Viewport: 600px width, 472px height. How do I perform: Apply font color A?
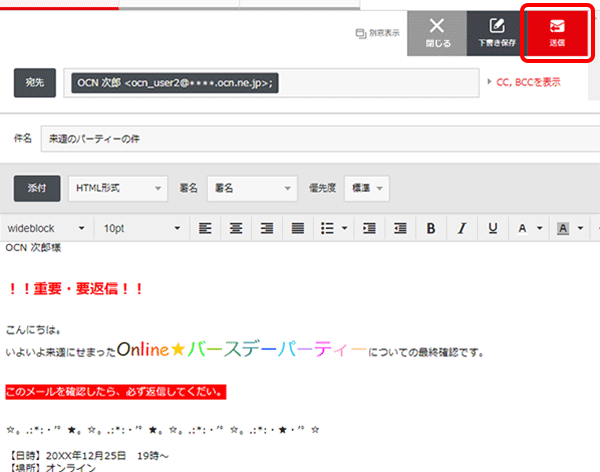522,228
